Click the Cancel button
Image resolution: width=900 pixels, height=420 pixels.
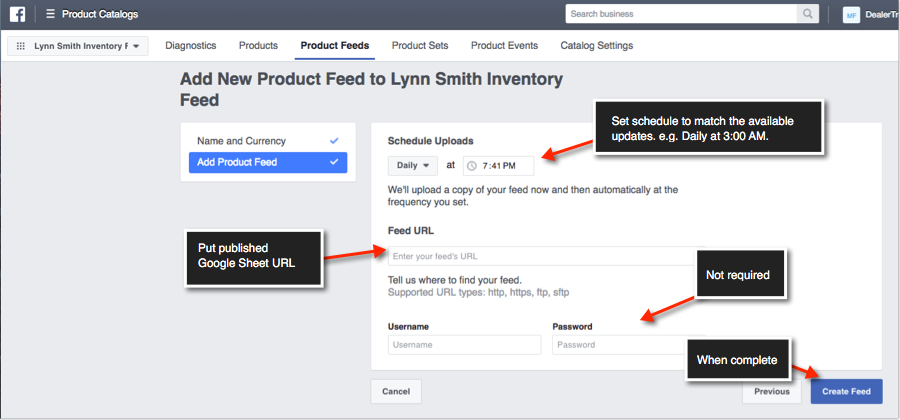point(396,391)
